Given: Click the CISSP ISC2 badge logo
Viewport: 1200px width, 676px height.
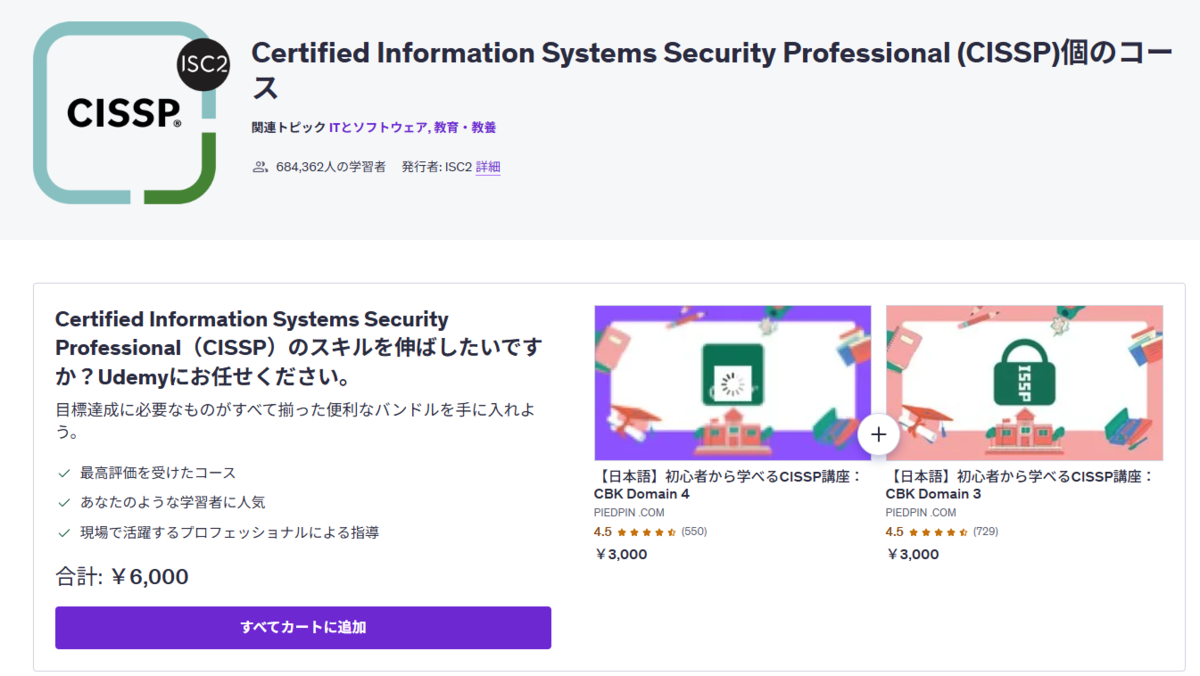Looking at the screenshot, I should coord(132,113).
